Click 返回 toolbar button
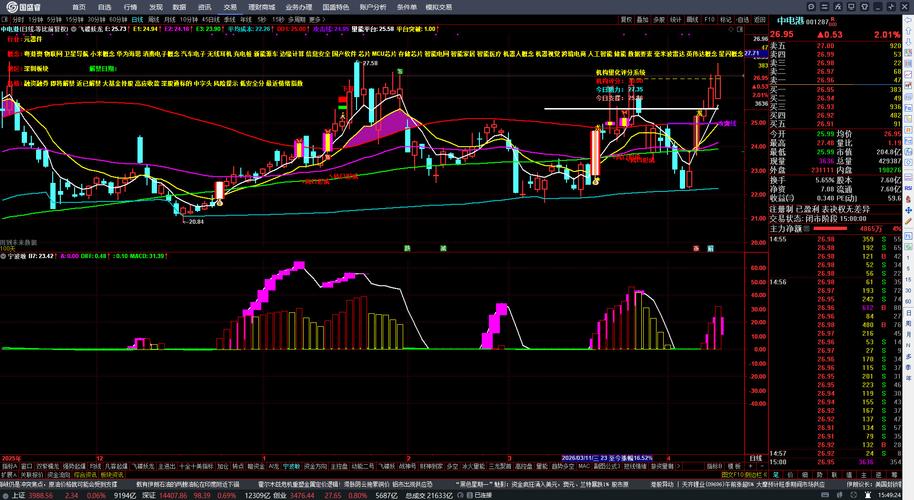The width and height of the screenshot is (914, 500). point(760,19)
